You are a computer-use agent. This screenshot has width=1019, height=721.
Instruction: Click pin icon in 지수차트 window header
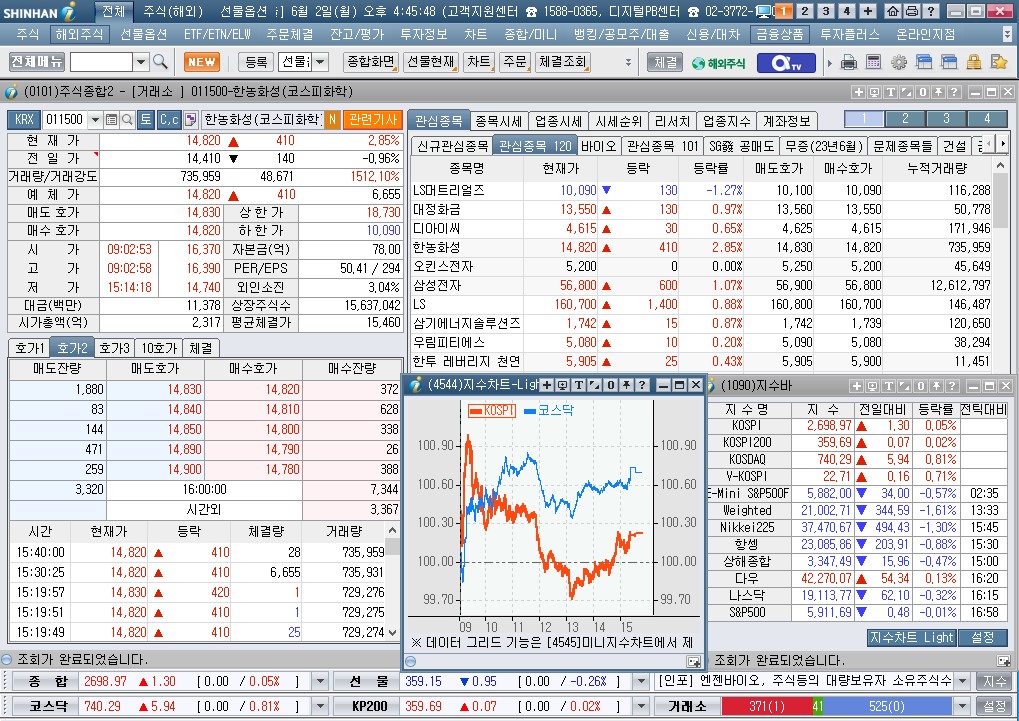click(626, 385)
